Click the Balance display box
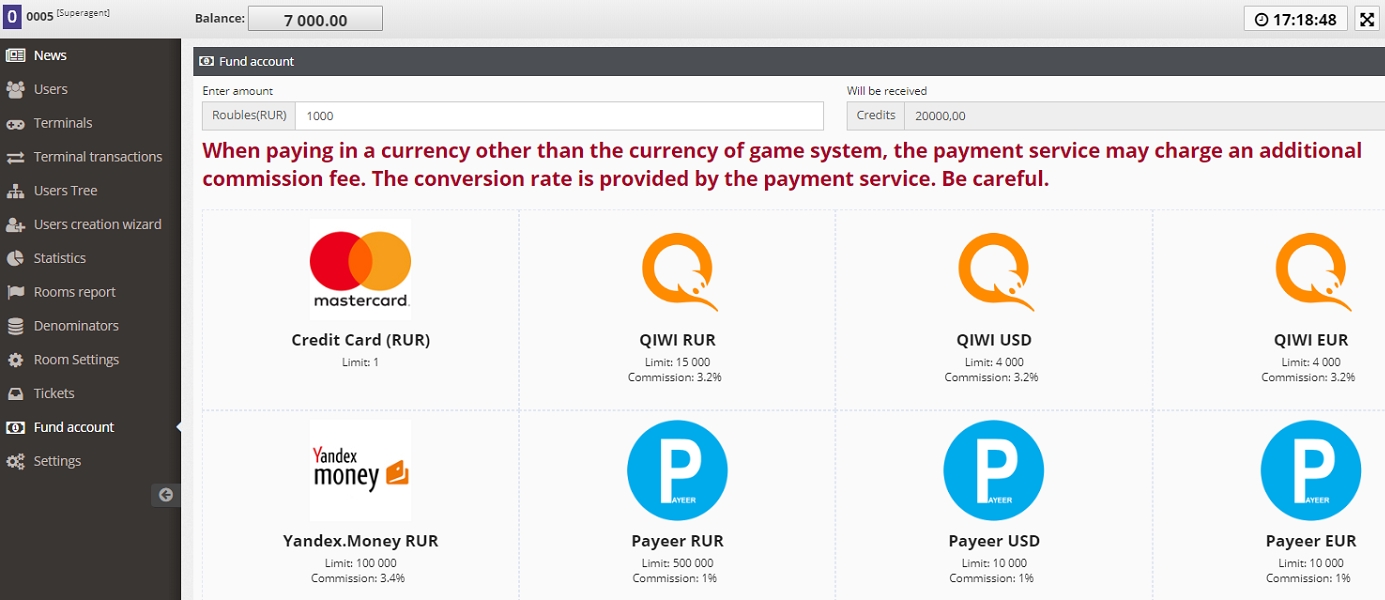 click(315, 17)
